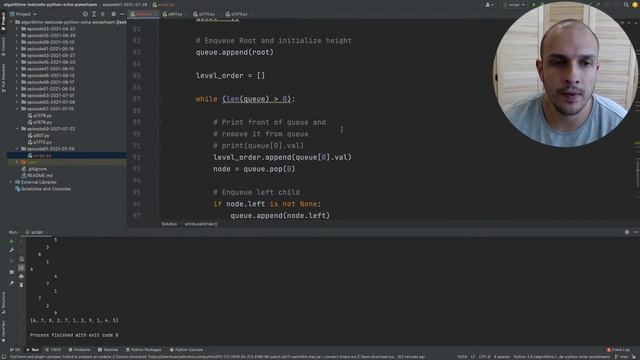Click the up arrow in Run console toolbar
Image resolution: width=640 pixels, height=360 pixels.
(21, 241)
